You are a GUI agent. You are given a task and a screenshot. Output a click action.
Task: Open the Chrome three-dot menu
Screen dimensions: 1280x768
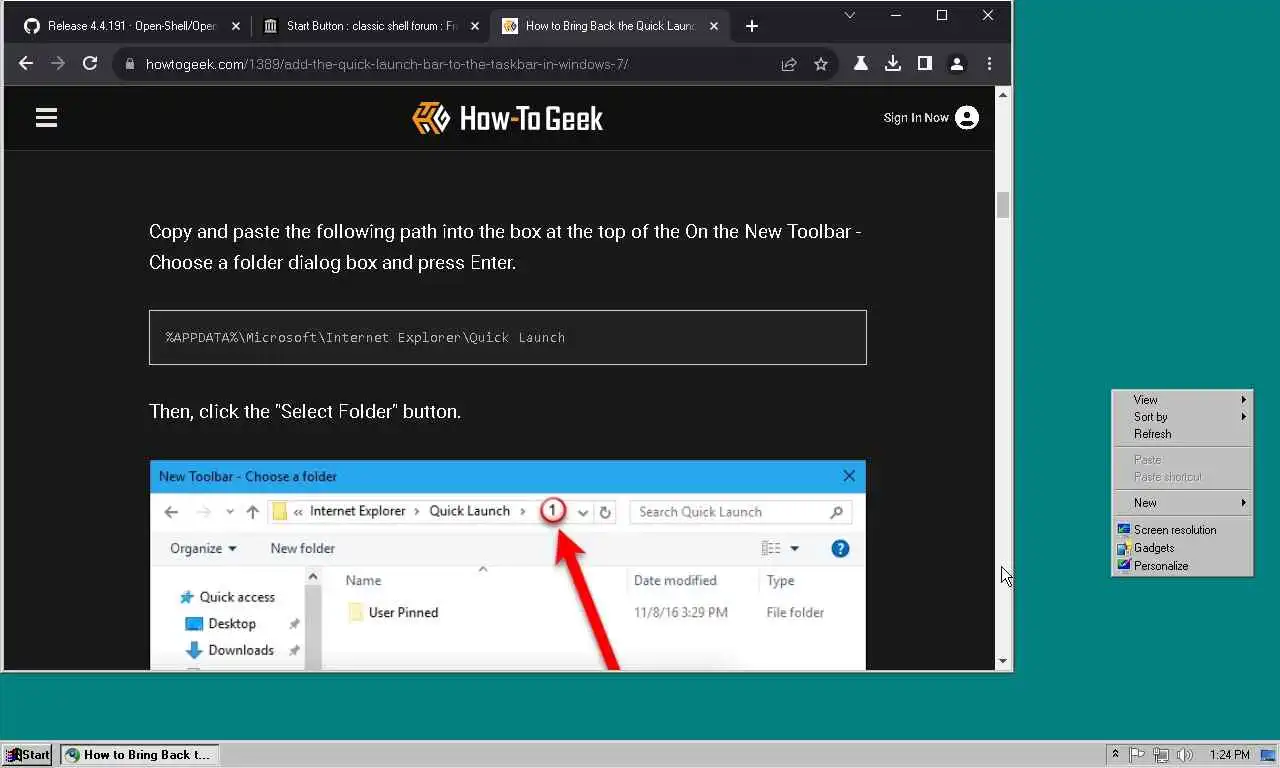click(x=989, y=64)
